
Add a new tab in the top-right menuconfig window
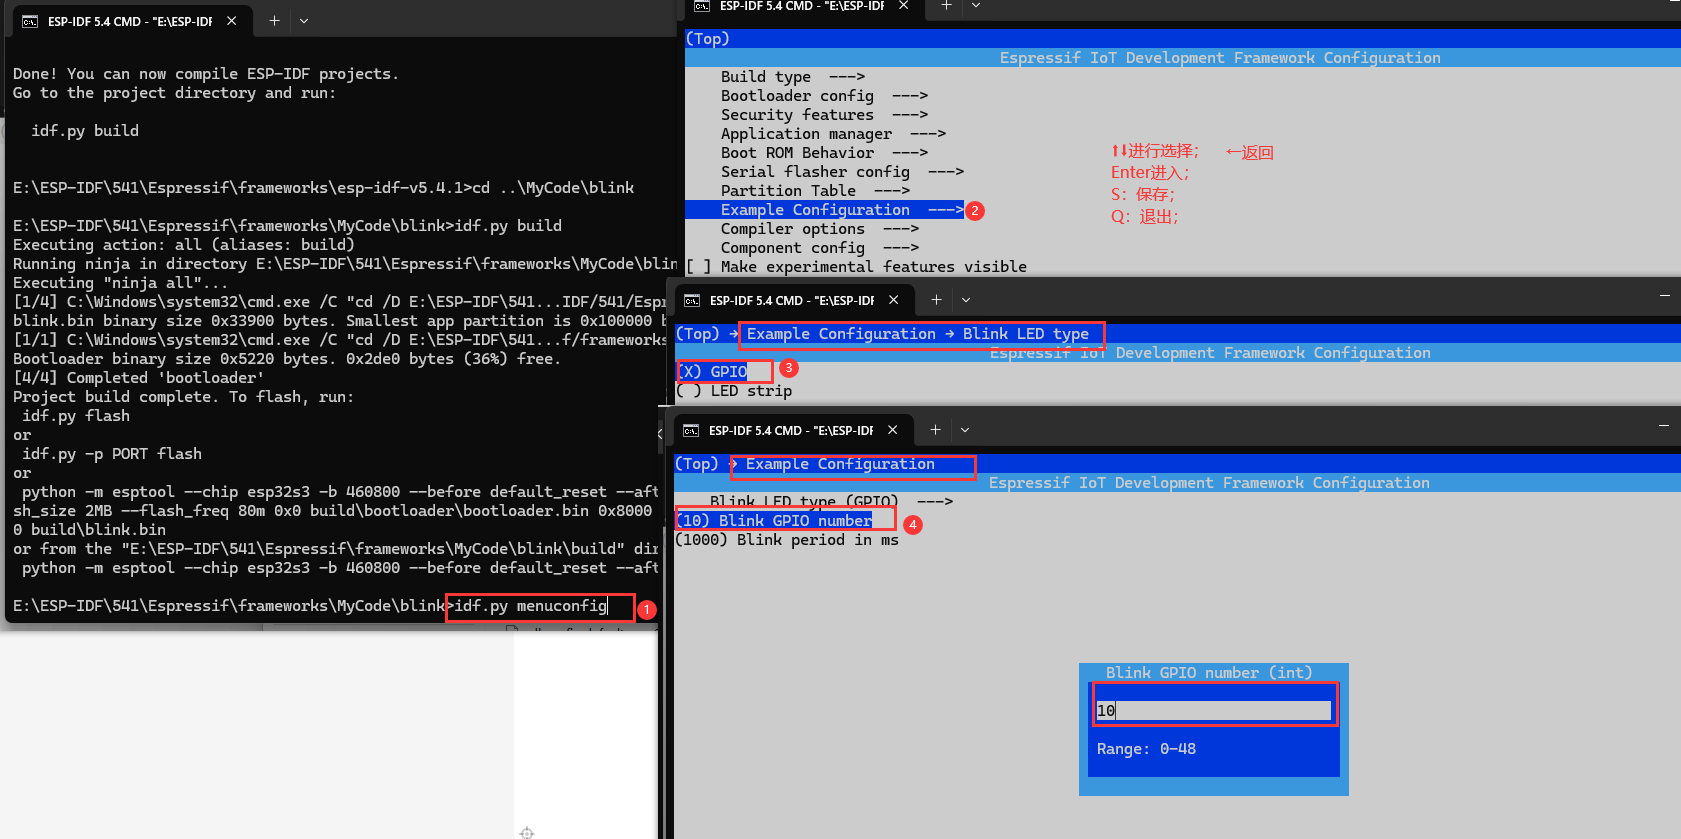(946, 6)
